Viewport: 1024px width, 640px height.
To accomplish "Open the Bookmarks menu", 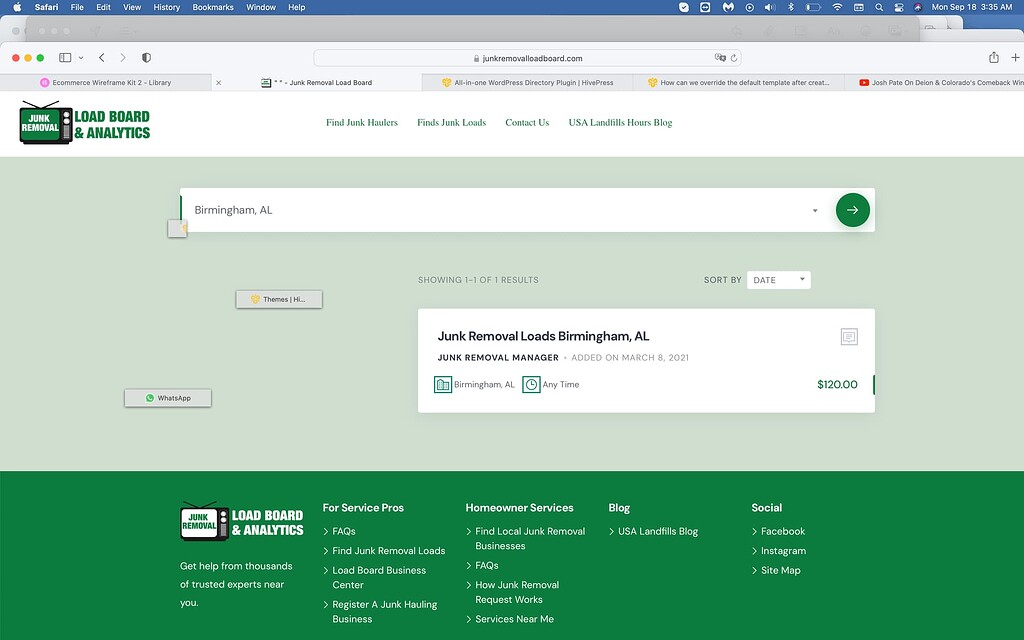I will click(212, 7).
